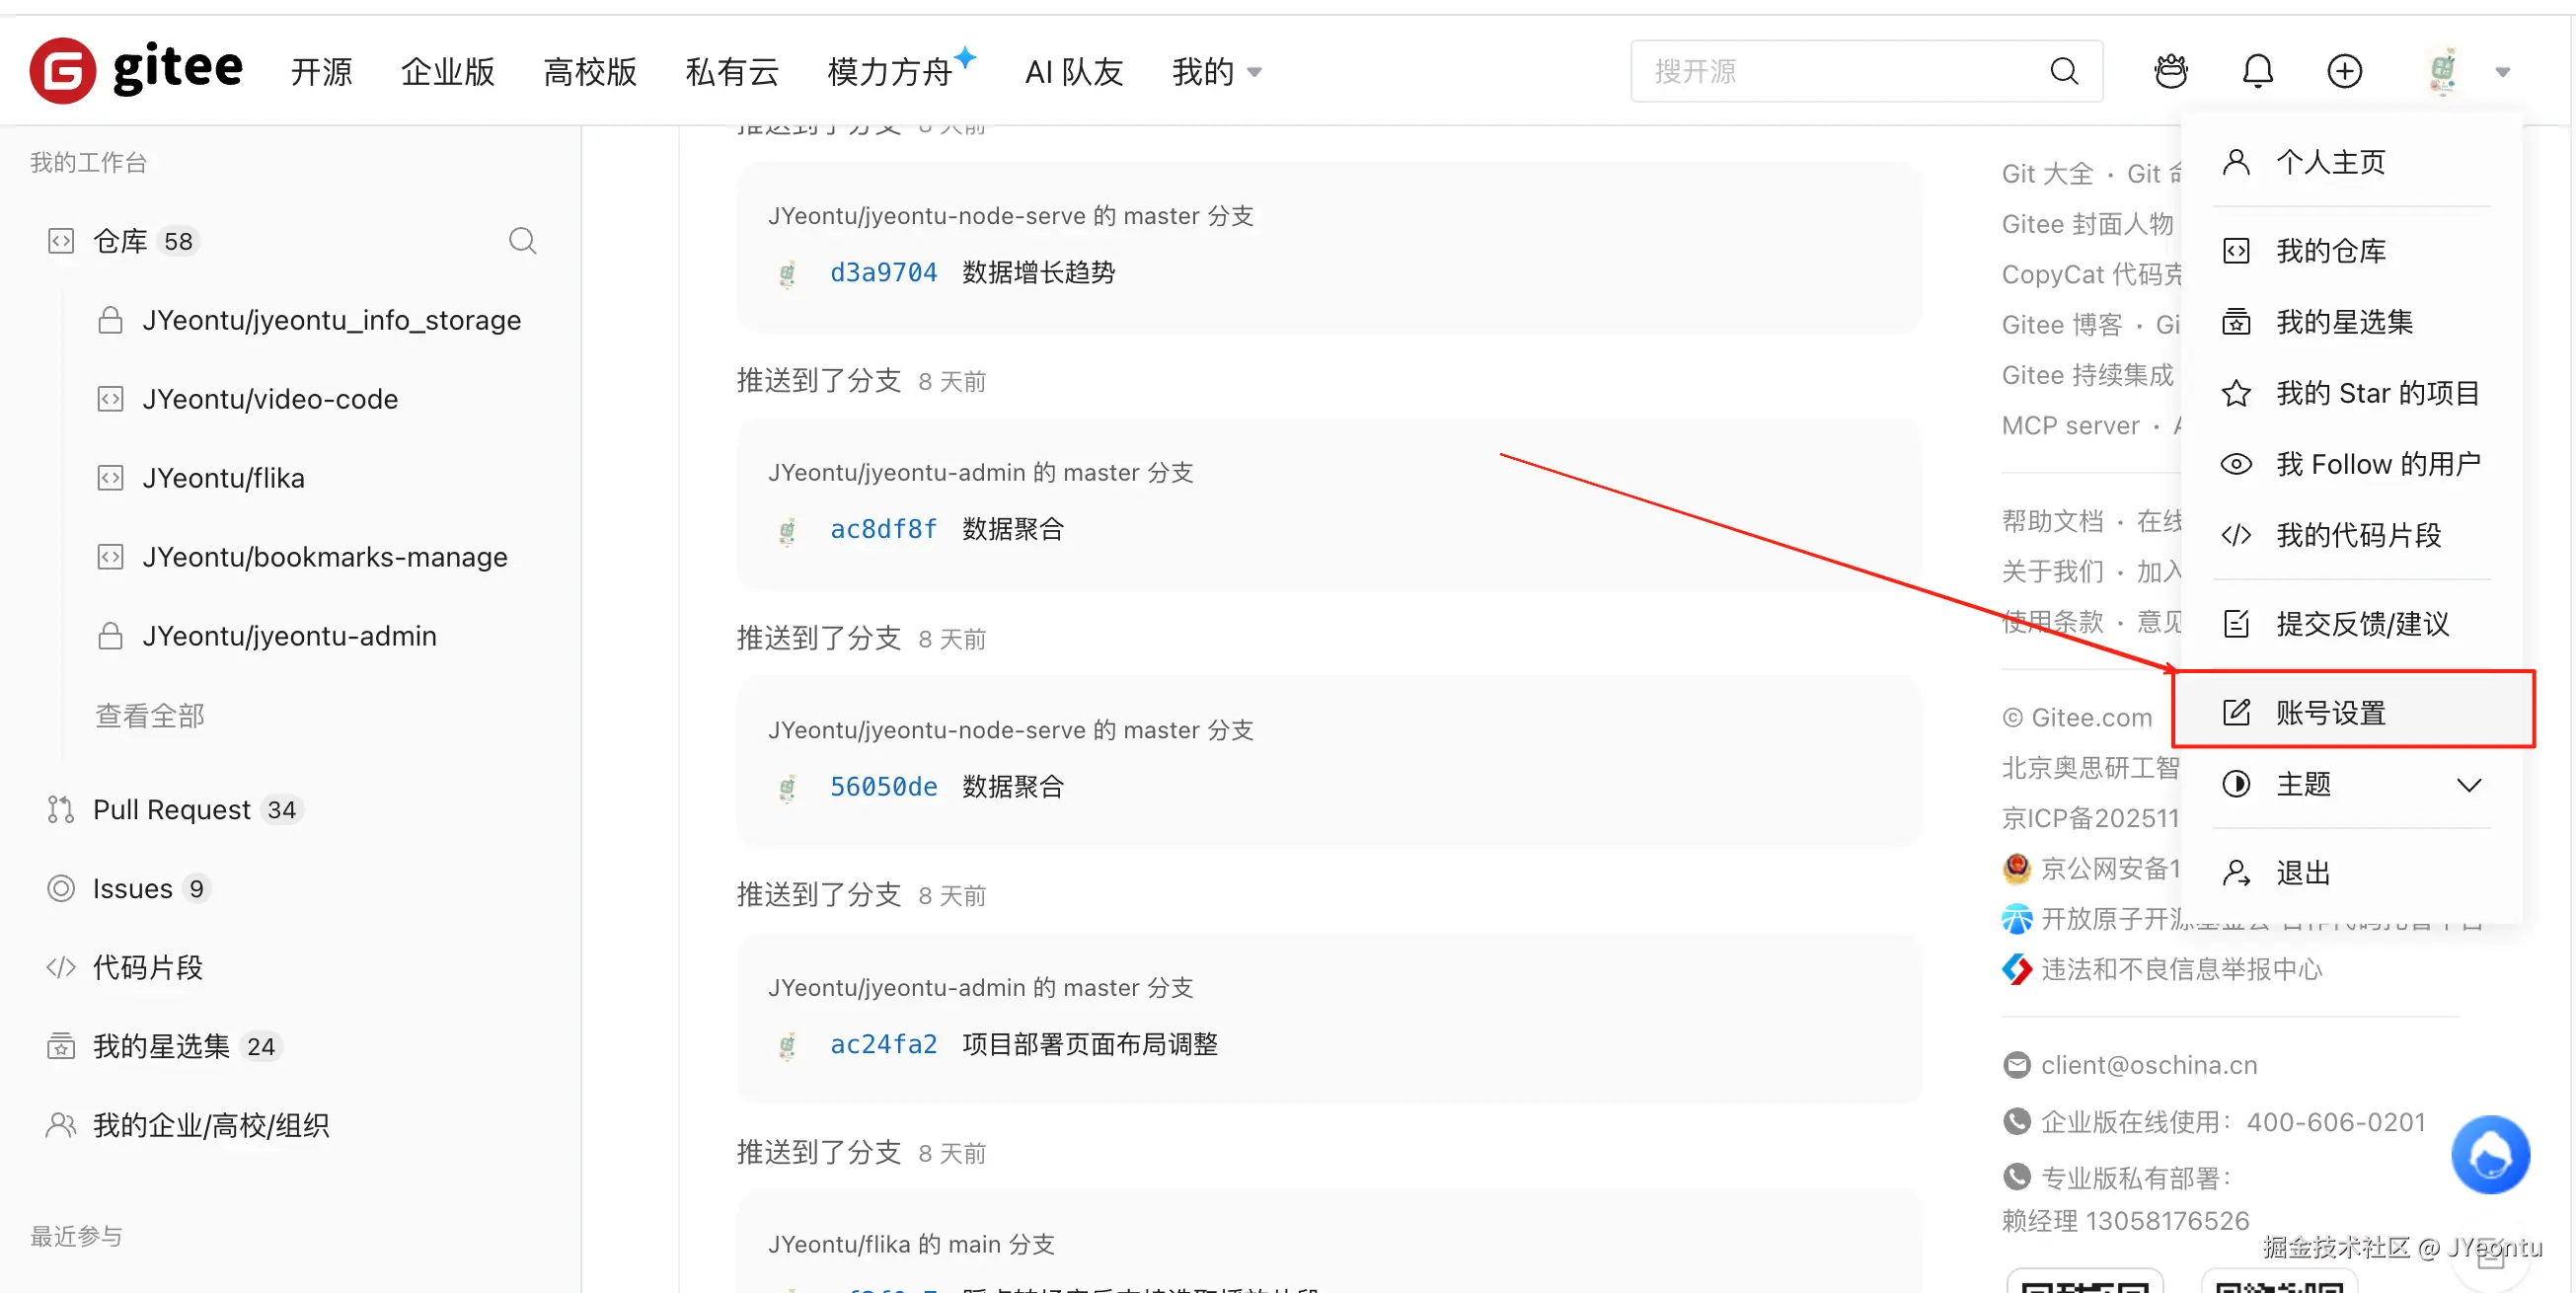The height and width of the screenshot is (1293, 2576).
Task: Choose 我 Follow 的用户 menu entry
Action: point(2377,464)
